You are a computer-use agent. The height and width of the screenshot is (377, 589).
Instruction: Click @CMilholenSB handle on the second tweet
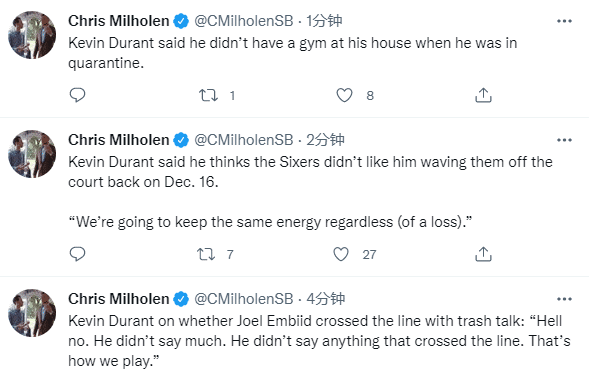(243, 140)
